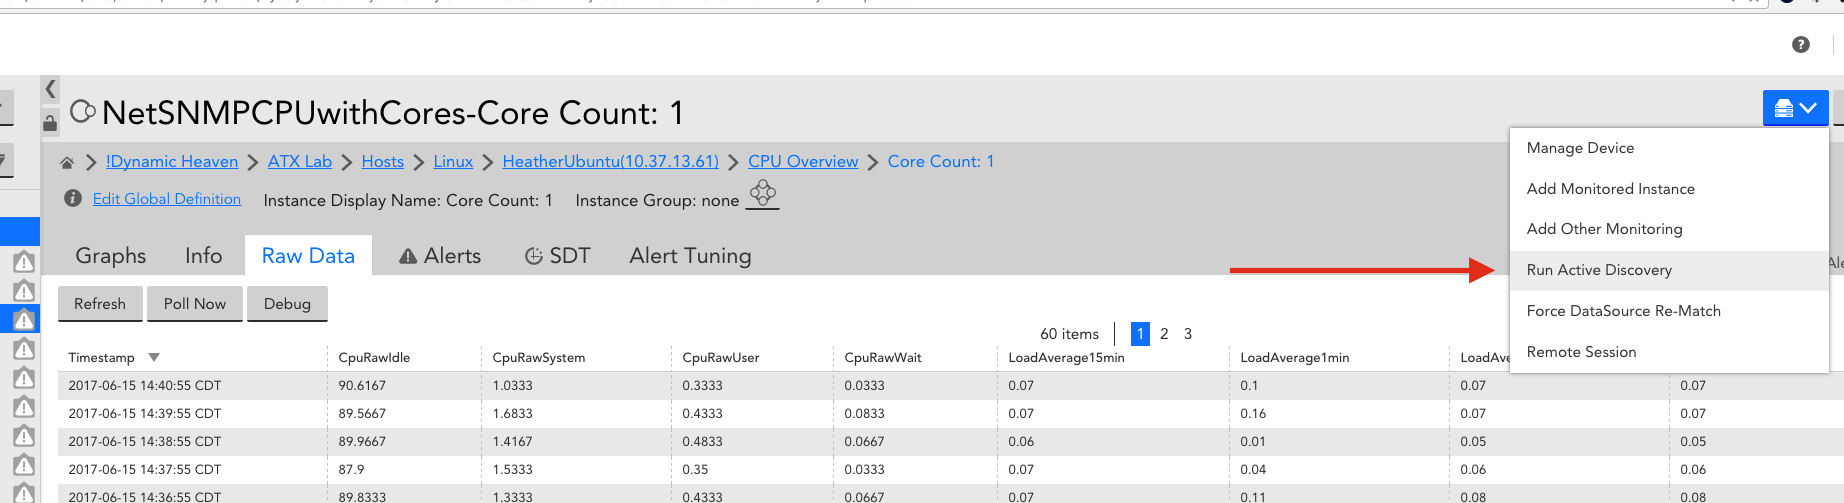This screenshot has height=503, width=1844.
Task: Click the CpuRawSystem column header
Action: 539,358
